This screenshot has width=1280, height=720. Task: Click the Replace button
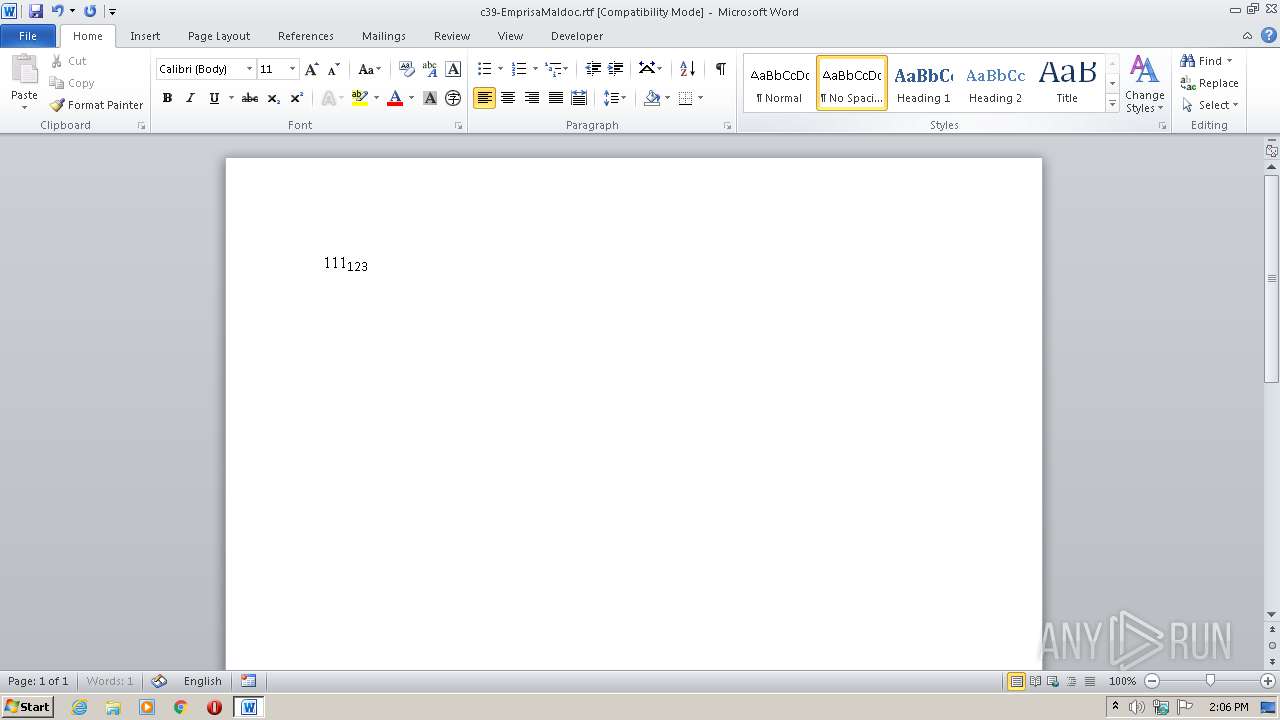[1209, 83]
